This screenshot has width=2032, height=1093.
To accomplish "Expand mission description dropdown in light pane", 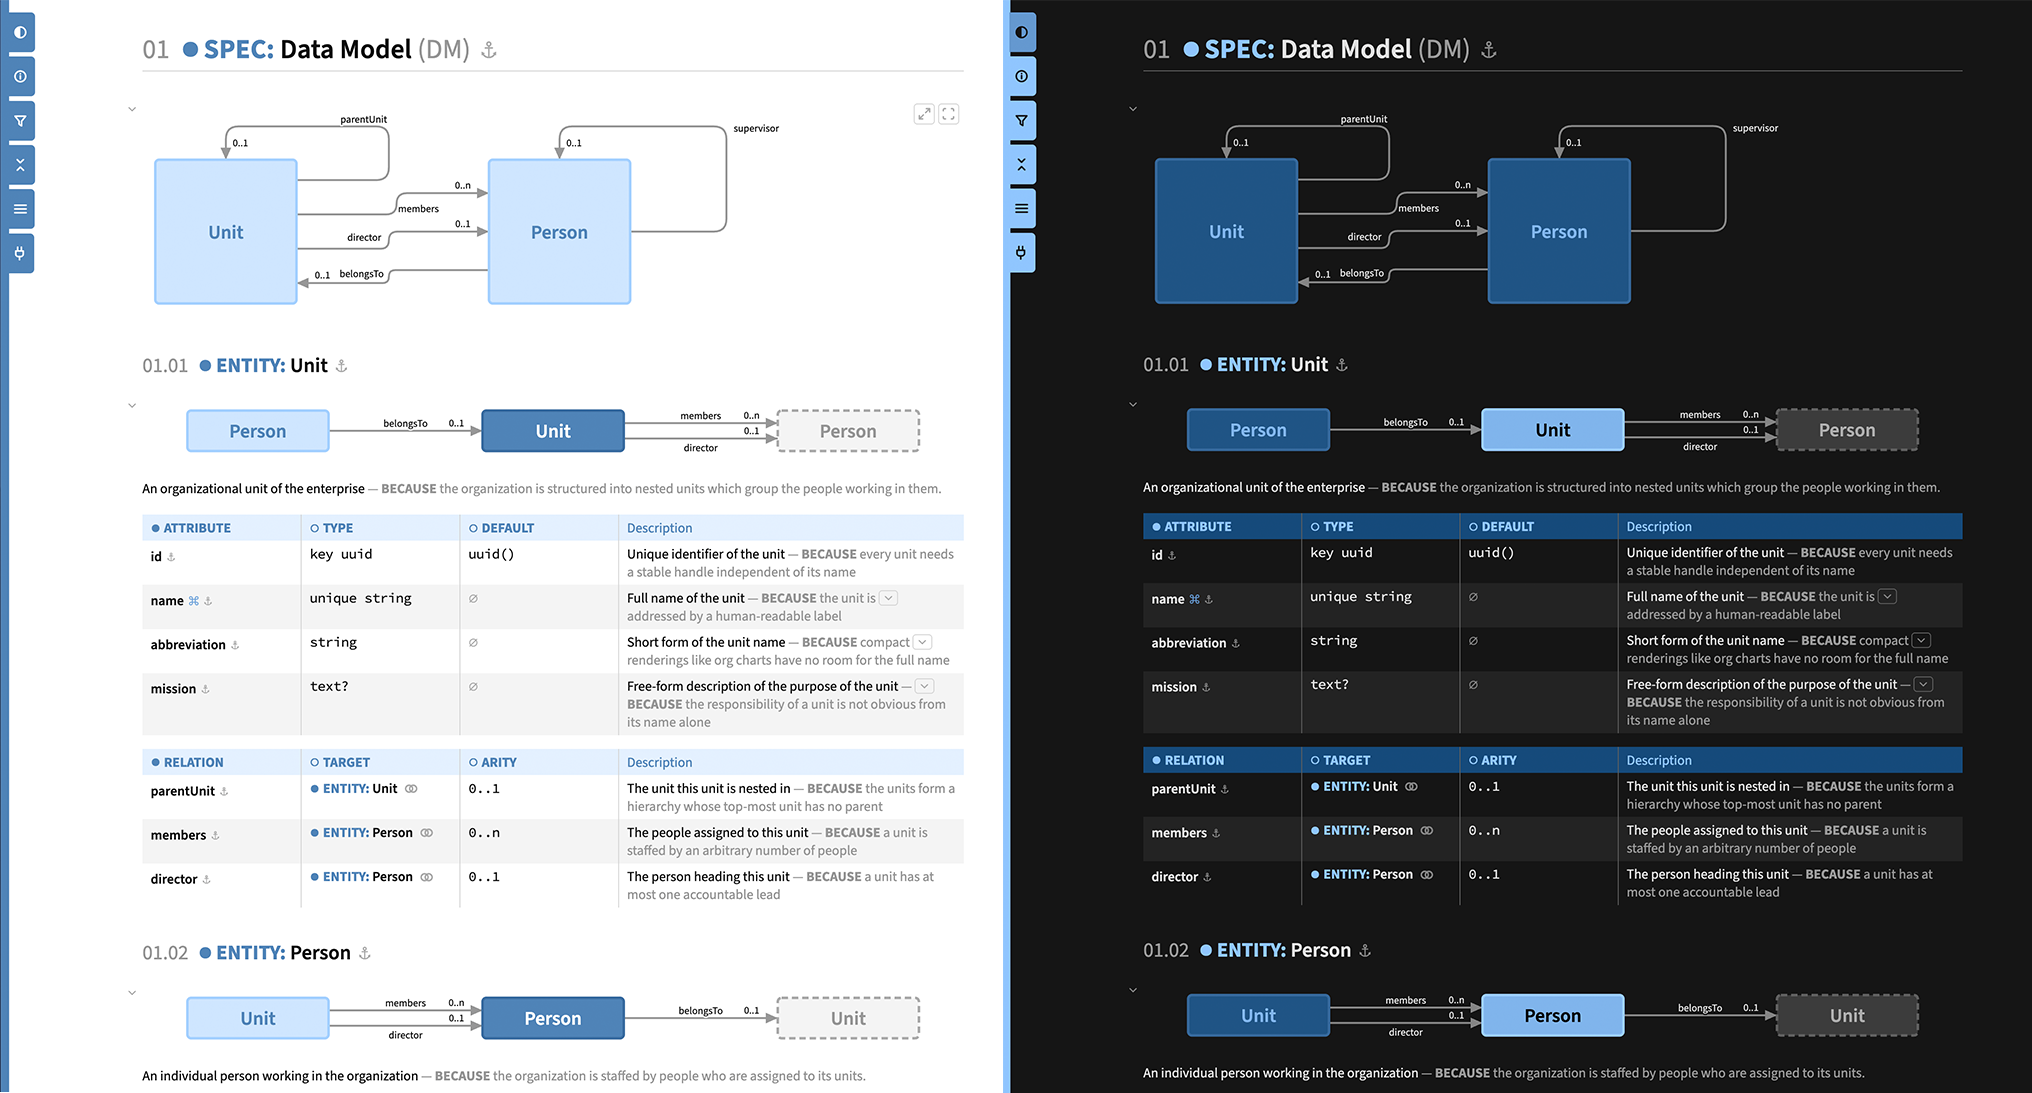I will (925, 686).
